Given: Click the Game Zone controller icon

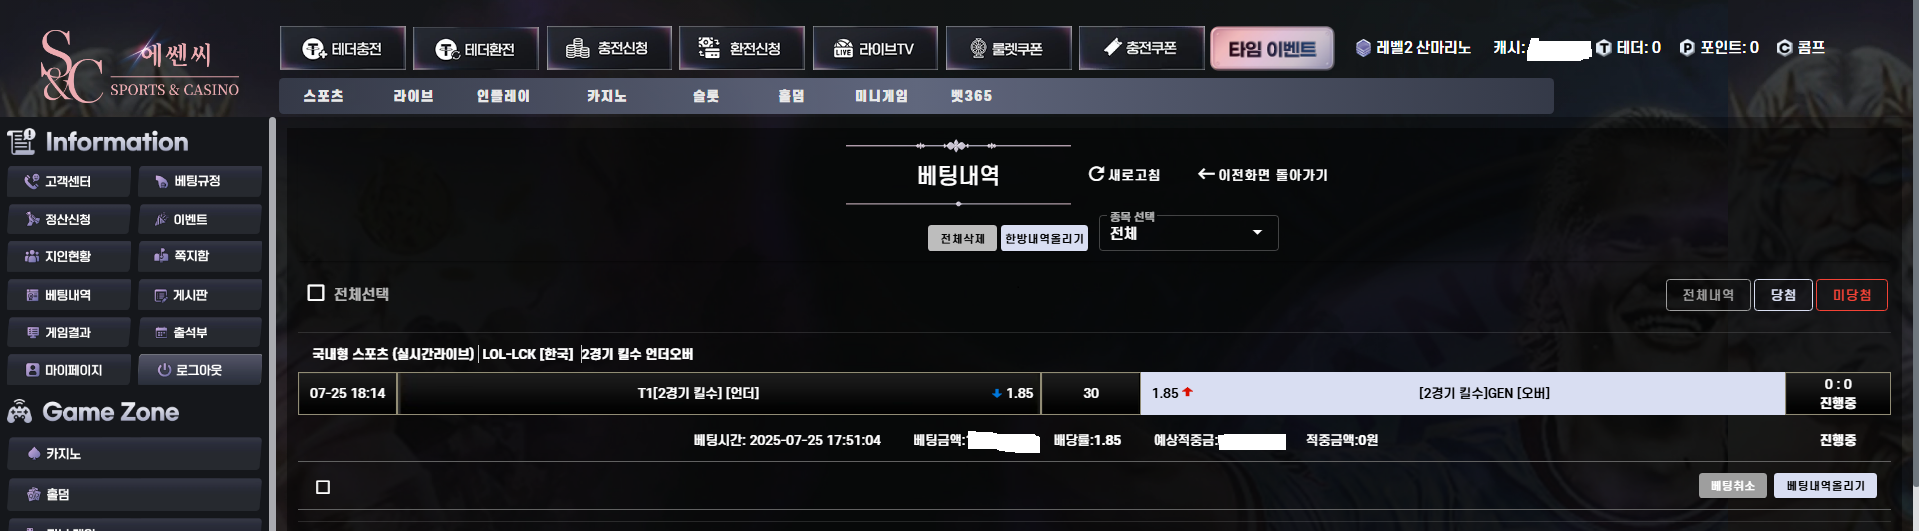Looking at the screenshot, I should (x=20, y=412).
